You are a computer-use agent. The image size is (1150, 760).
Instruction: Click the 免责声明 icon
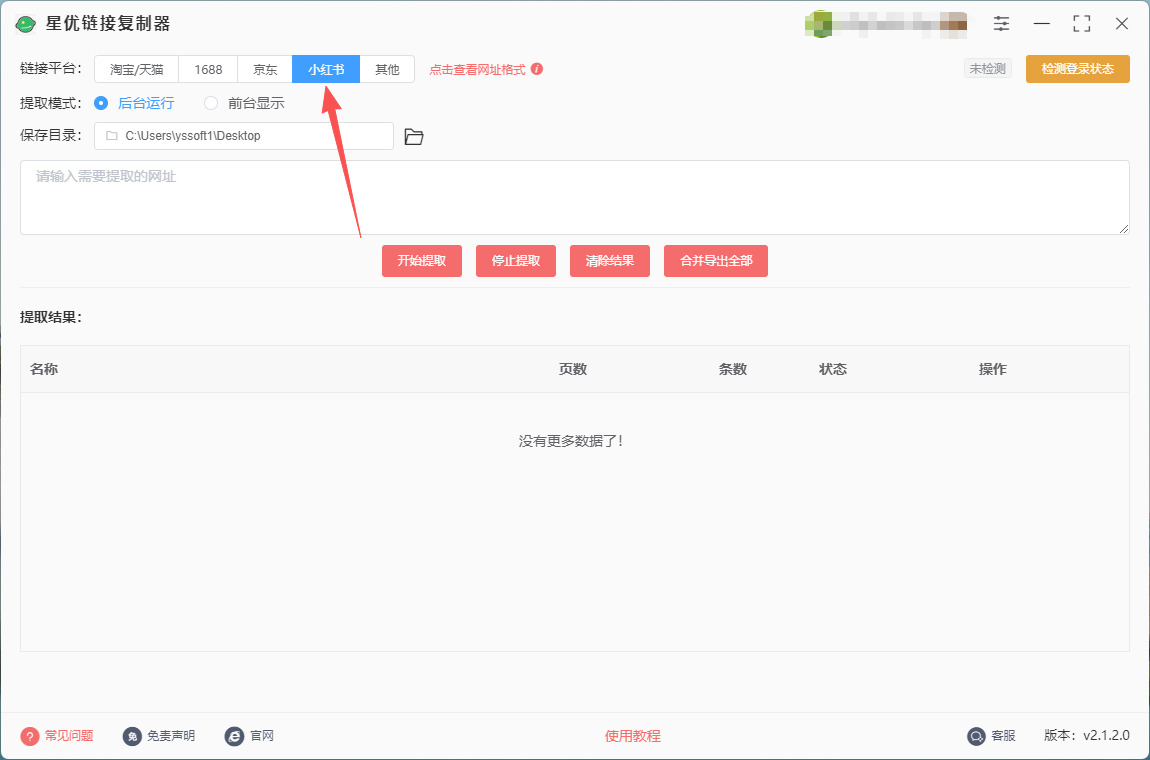pyautogui.click(x=132, y=736)
